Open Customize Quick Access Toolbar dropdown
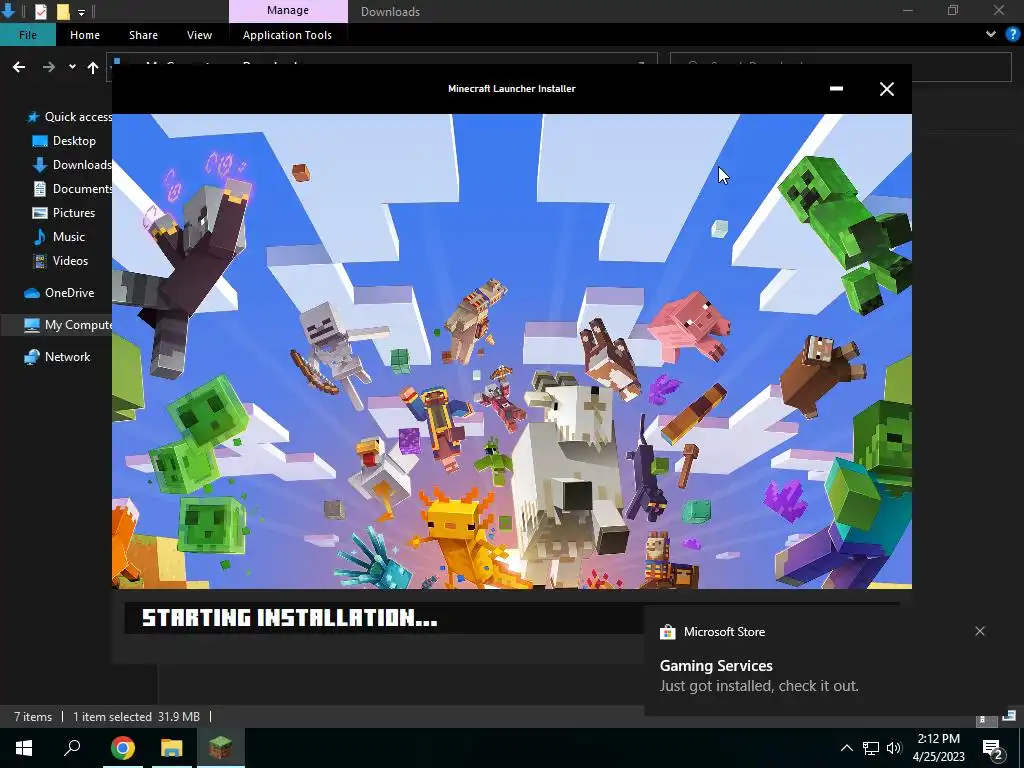This screenshot has width=1024, height=768. click(81, 12)
